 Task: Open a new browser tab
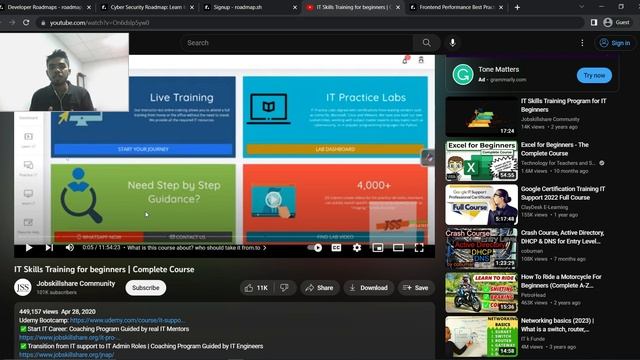[517, 7]
